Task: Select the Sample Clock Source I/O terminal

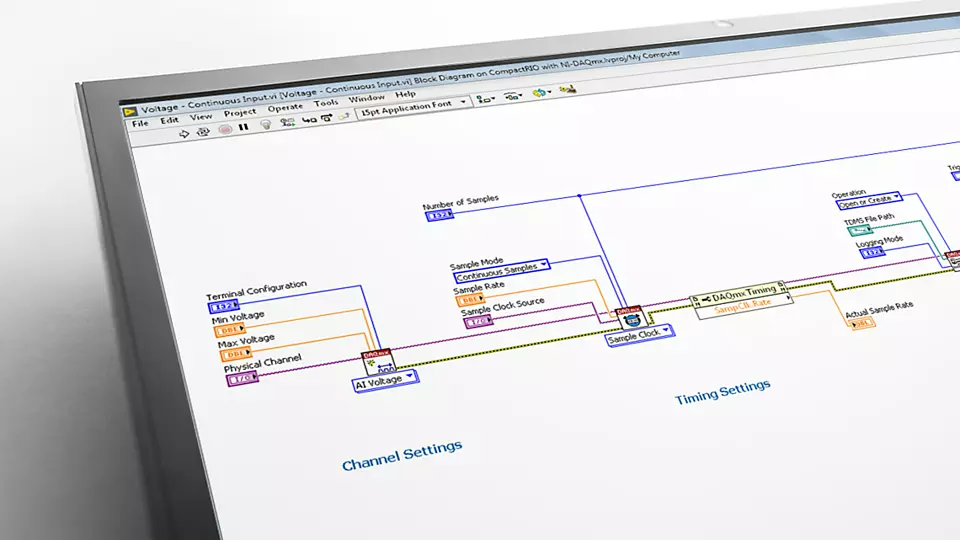Action: (x=478, y=321)
